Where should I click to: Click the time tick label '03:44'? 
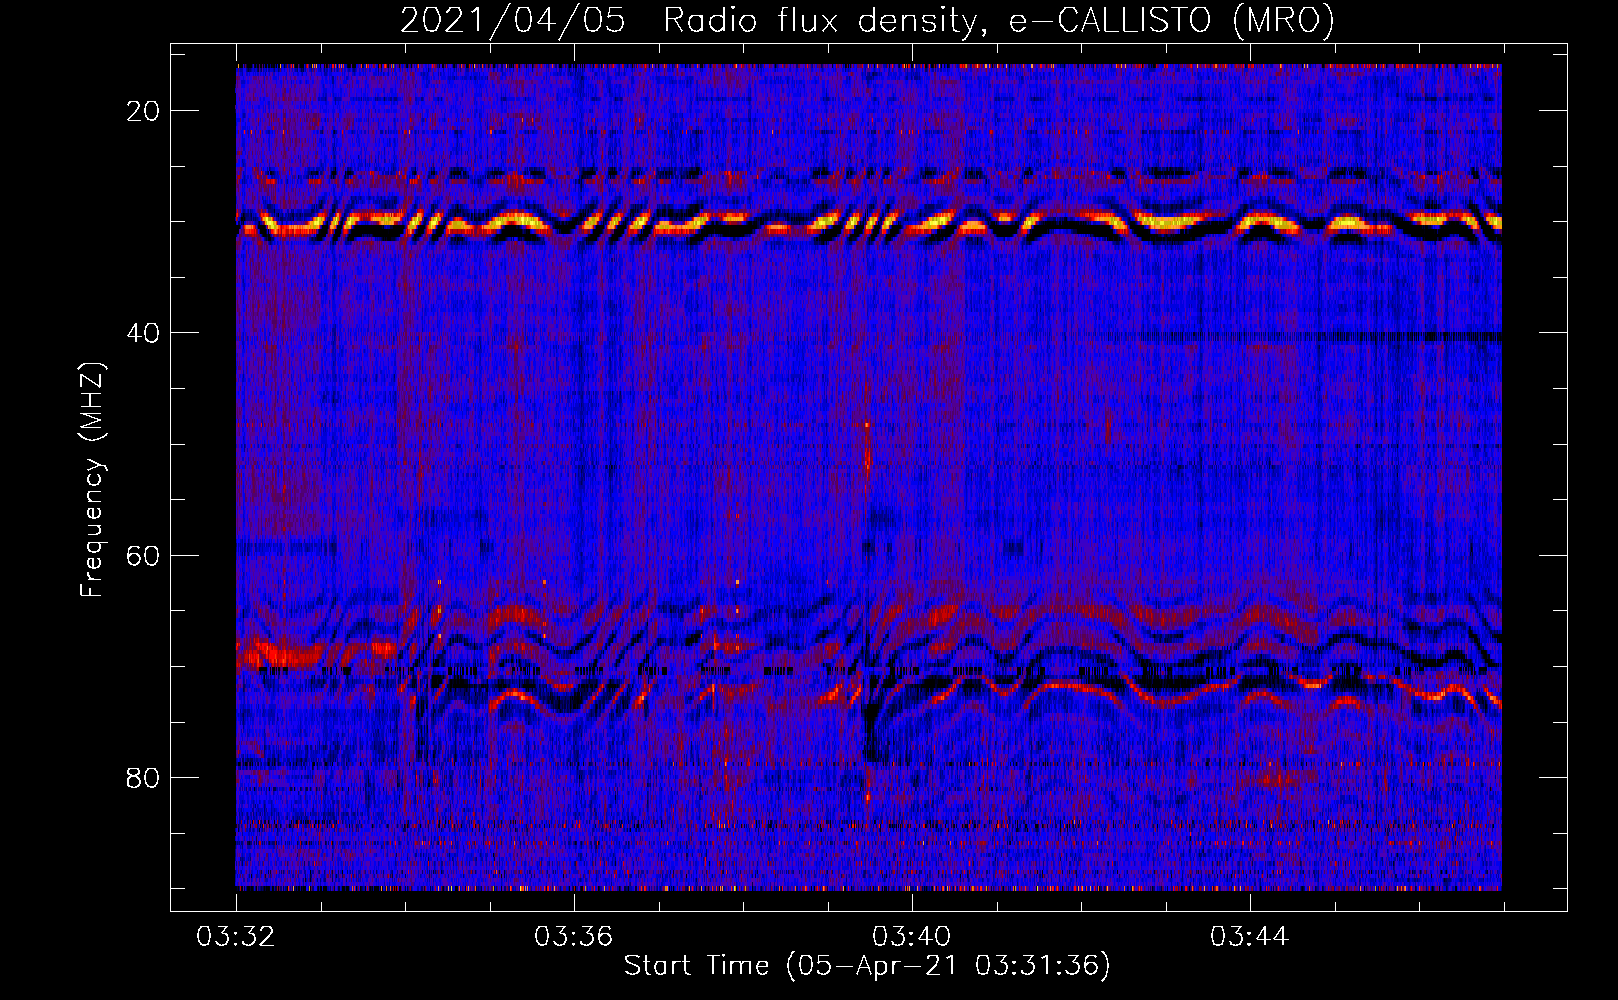1250,937
